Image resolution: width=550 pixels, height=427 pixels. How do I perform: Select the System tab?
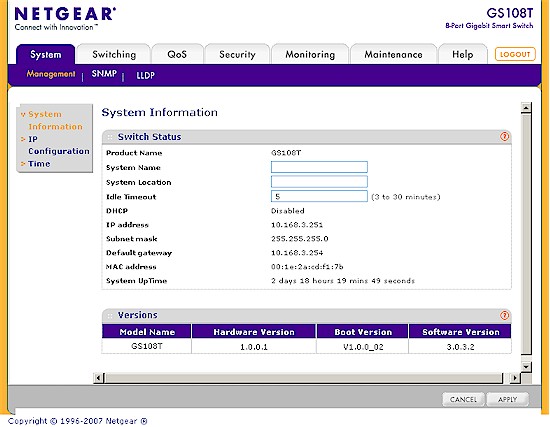[46, 54]
